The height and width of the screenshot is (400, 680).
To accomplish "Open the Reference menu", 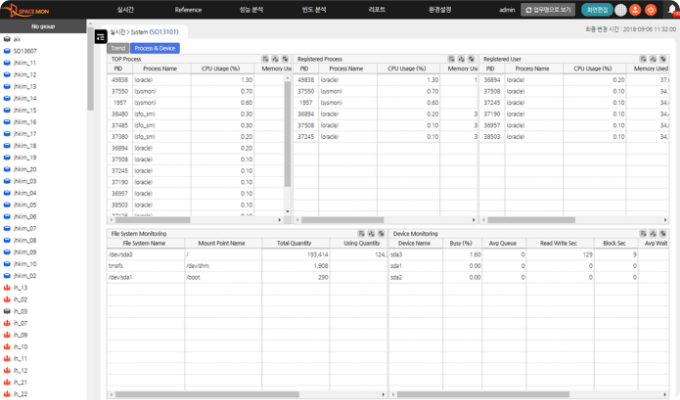I will pyautogui.click(x=187, y=9).
